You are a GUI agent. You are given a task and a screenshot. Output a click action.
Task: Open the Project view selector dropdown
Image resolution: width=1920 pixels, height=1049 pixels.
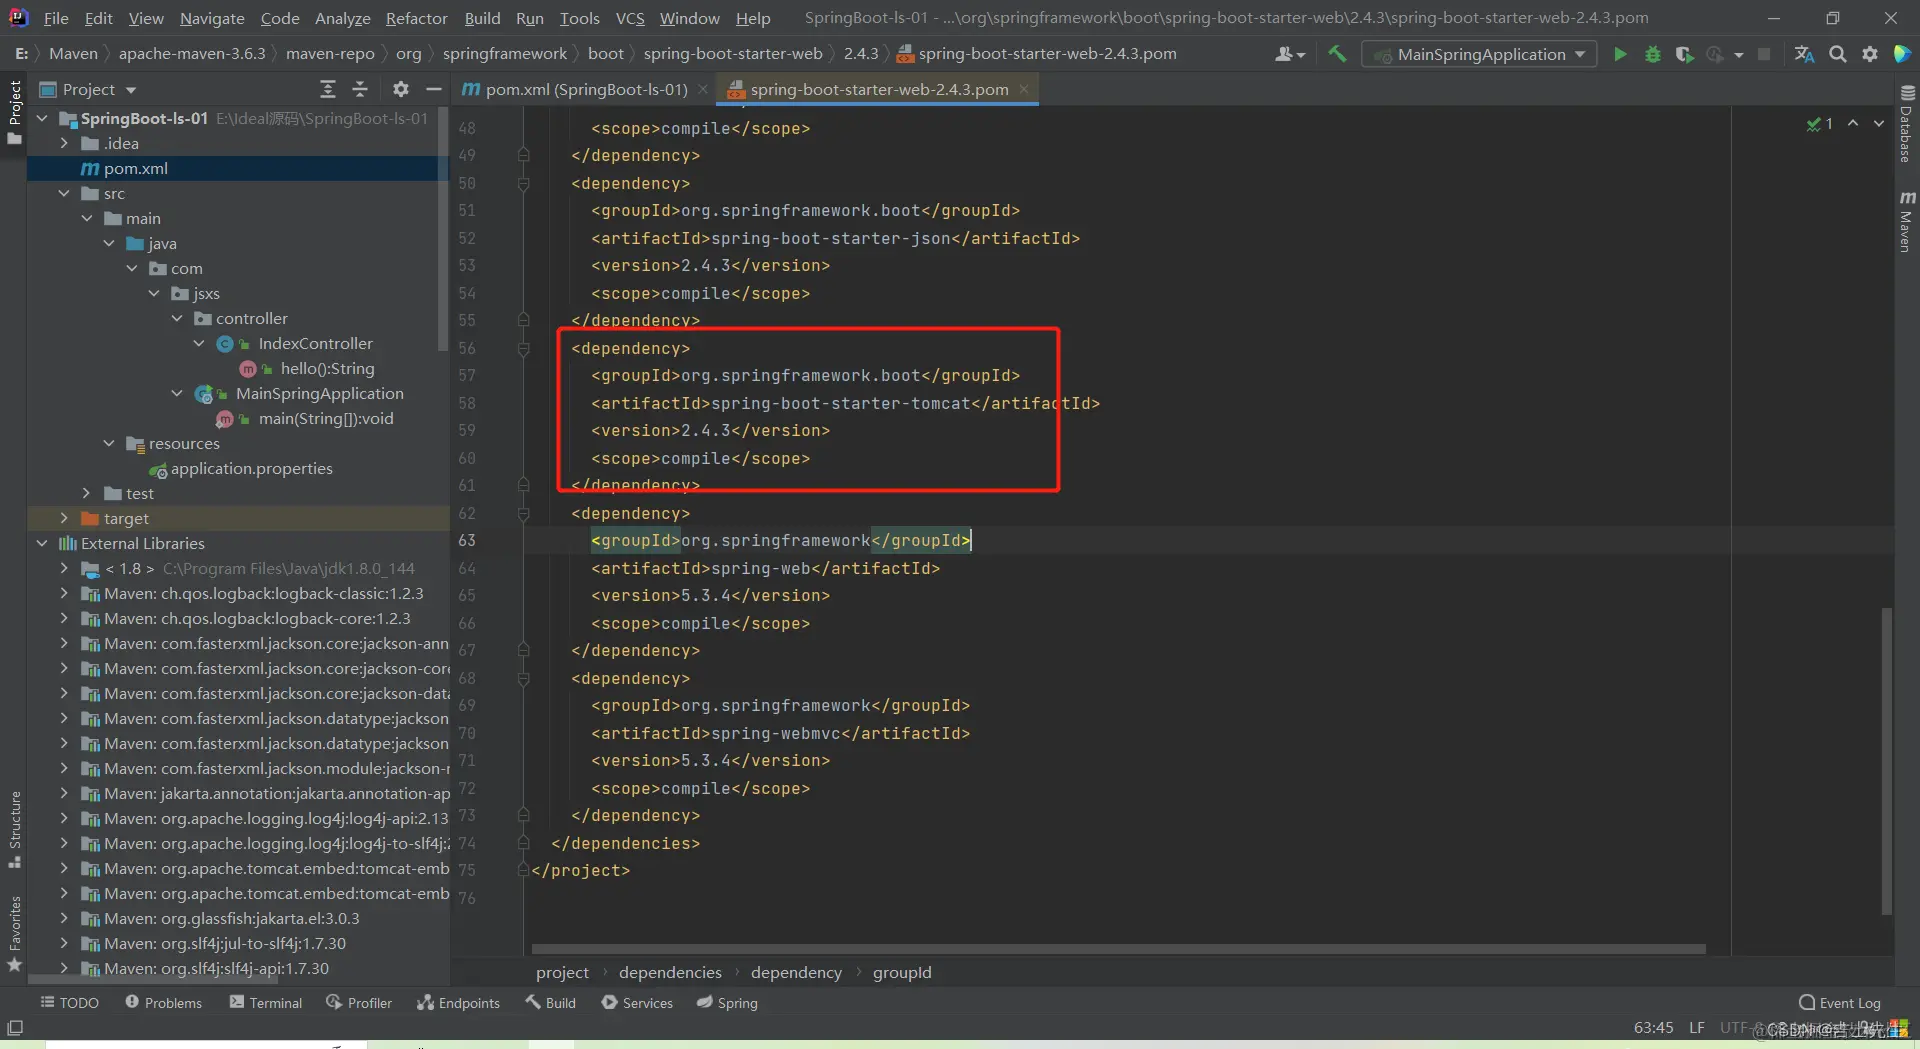(88, 90)
